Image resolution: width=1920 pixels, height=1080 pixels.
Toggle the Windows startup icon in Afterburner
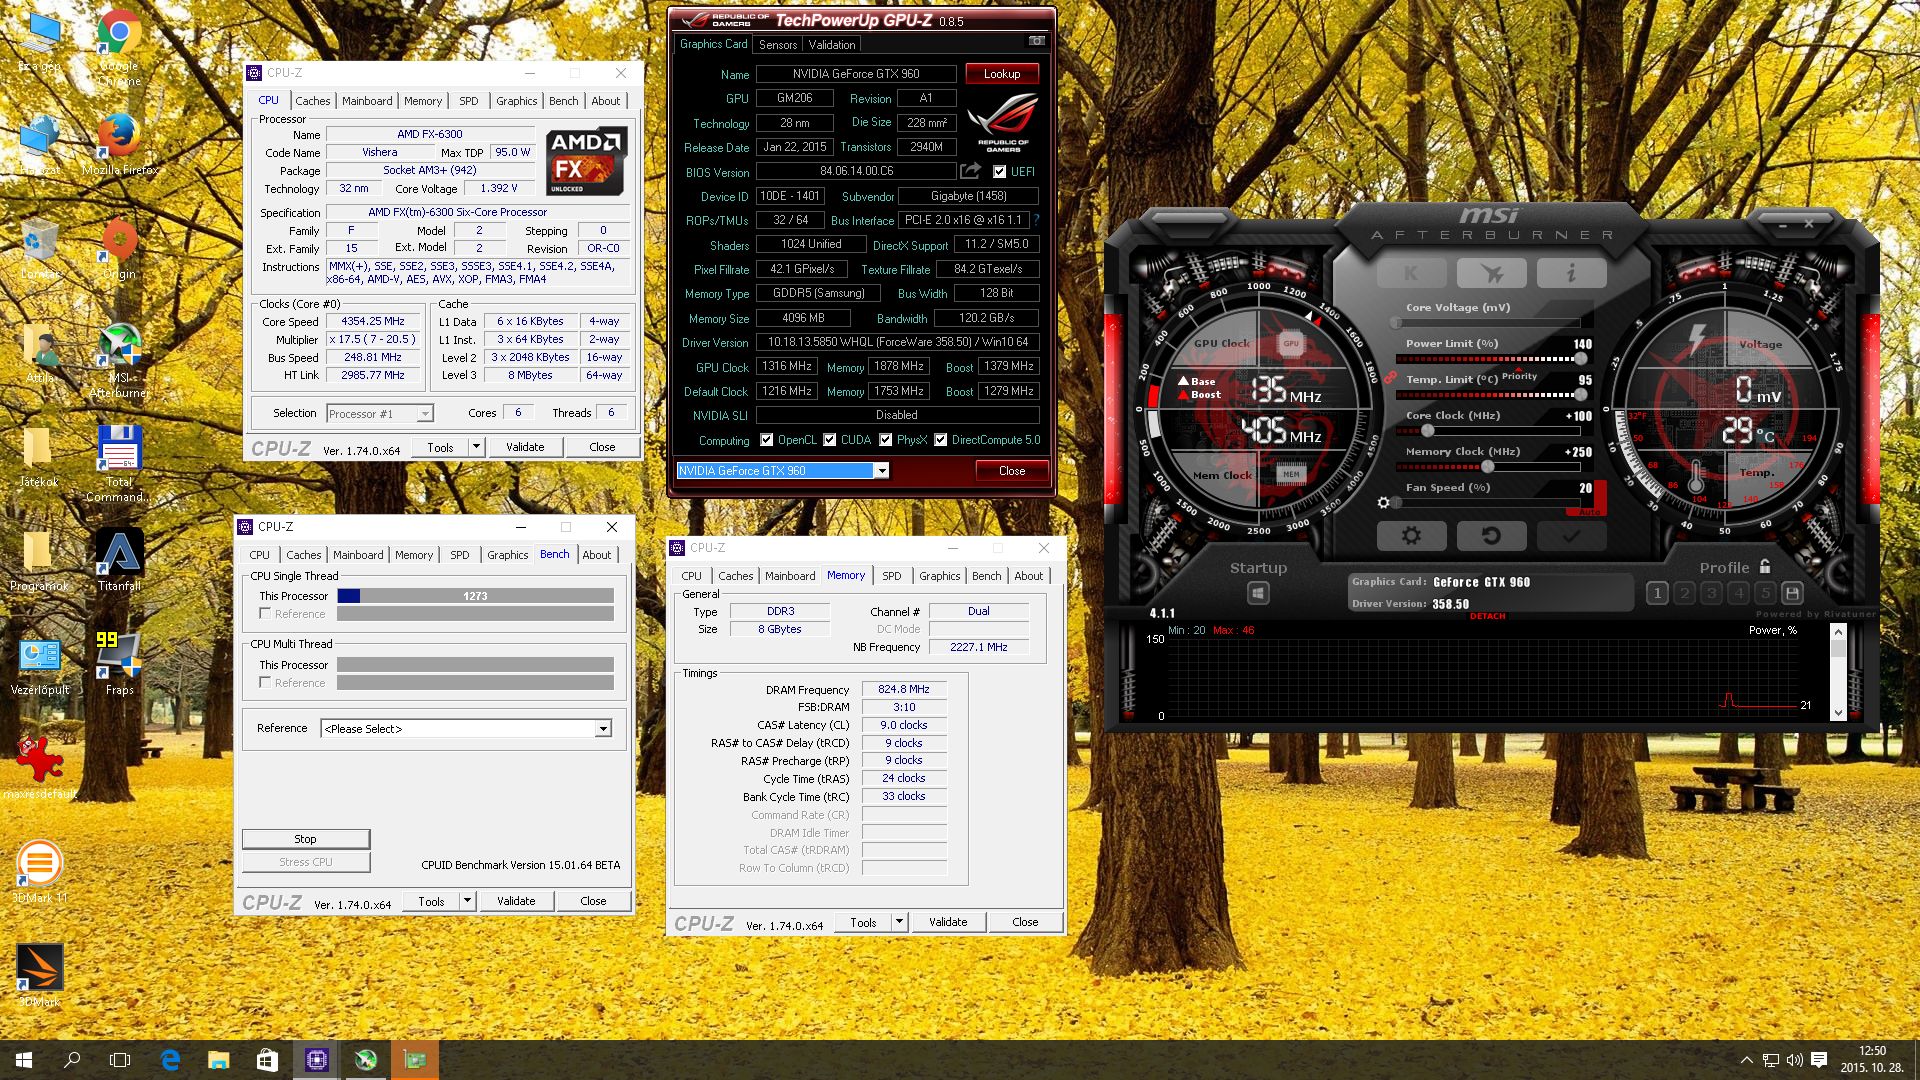[x=1258, y=594]
